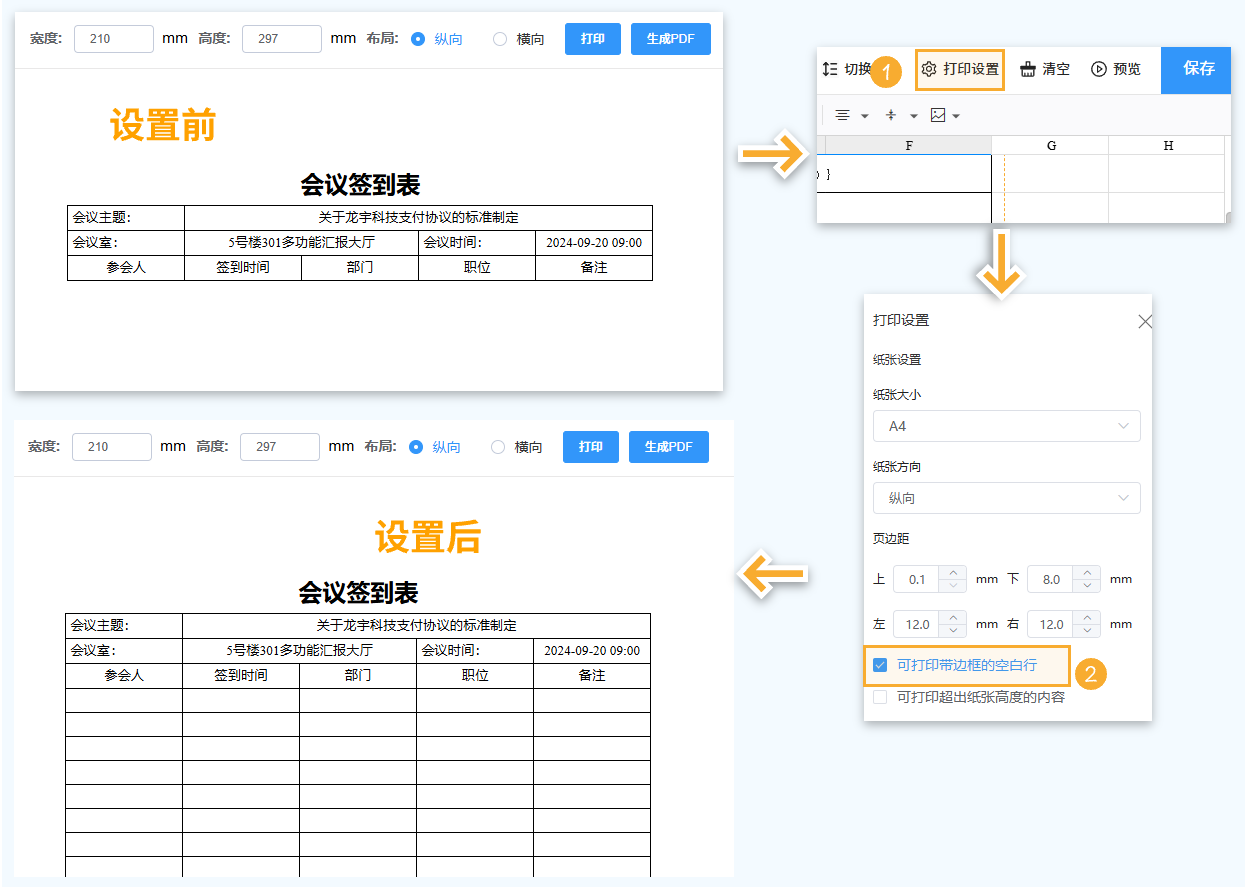Image resolution: width=1246 pixels, height=887 pixels.
Task: Clear the sheet using the 清空 brush icon
Action: (x=1028, y=68)
